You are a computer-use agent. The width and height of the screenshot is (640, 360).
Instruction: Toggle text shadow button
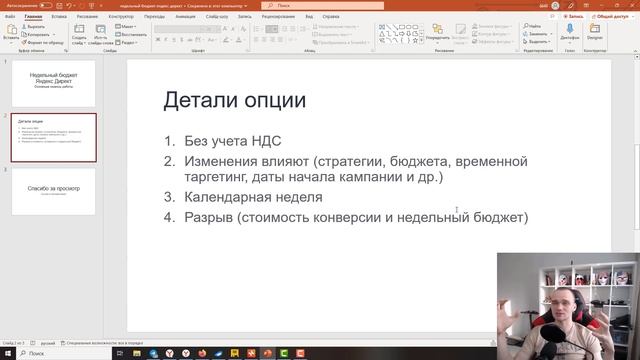(x=182, y=40)
